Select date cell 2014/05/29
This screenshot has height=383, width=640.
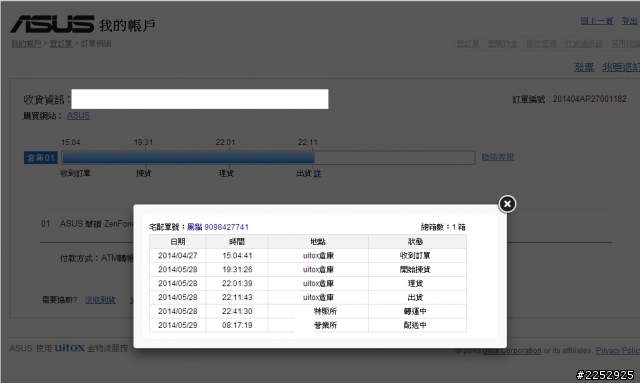178,325
